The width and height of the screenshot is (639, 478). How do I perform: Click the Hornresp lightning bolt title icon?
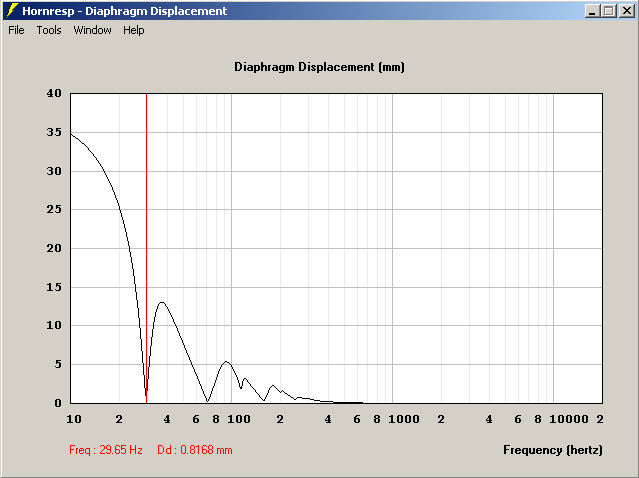[12, 11]
